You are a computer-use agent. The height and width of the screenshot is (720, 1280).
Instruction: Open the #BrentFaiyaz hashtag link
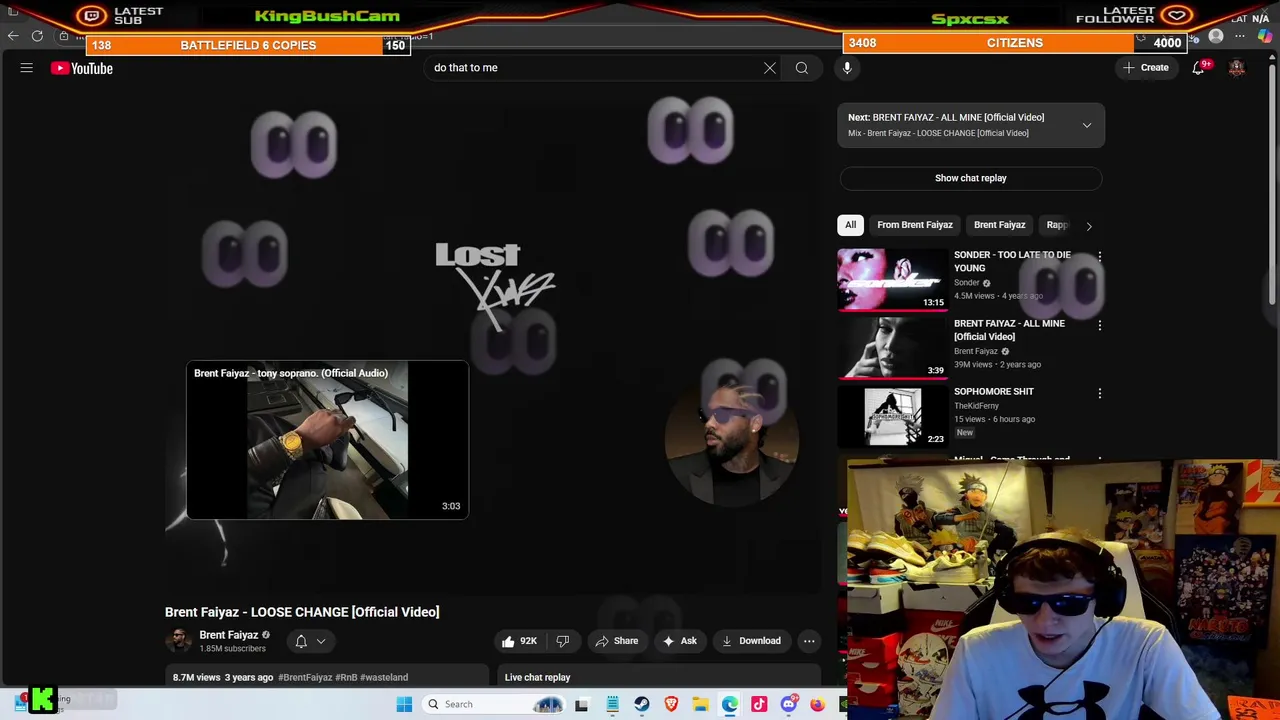(x=305, y=677)
